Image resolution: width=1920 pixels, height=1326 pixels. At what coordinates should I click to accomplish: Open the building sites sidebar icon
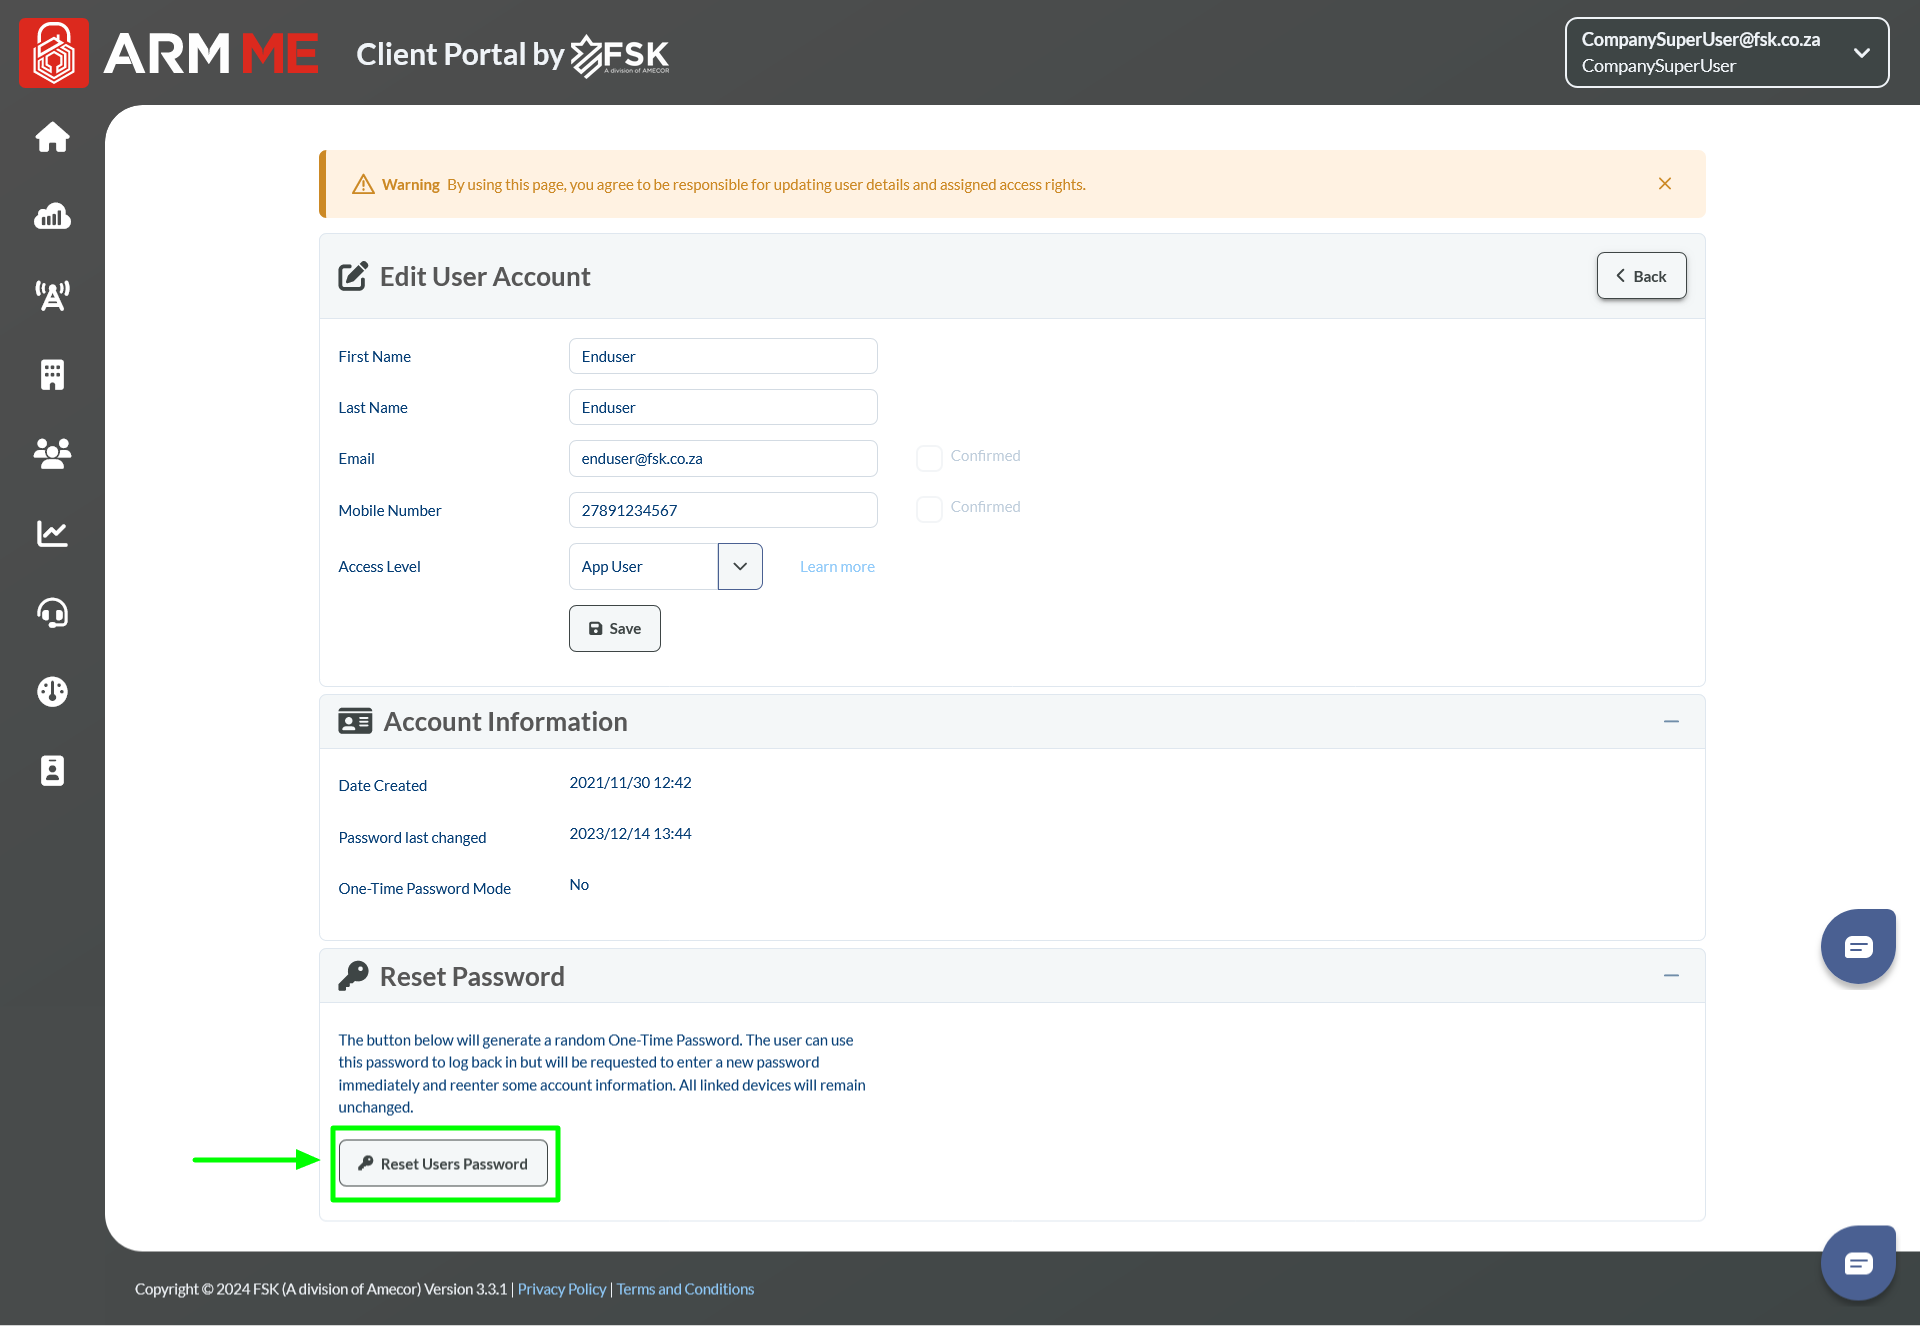(x=52, y=375)
